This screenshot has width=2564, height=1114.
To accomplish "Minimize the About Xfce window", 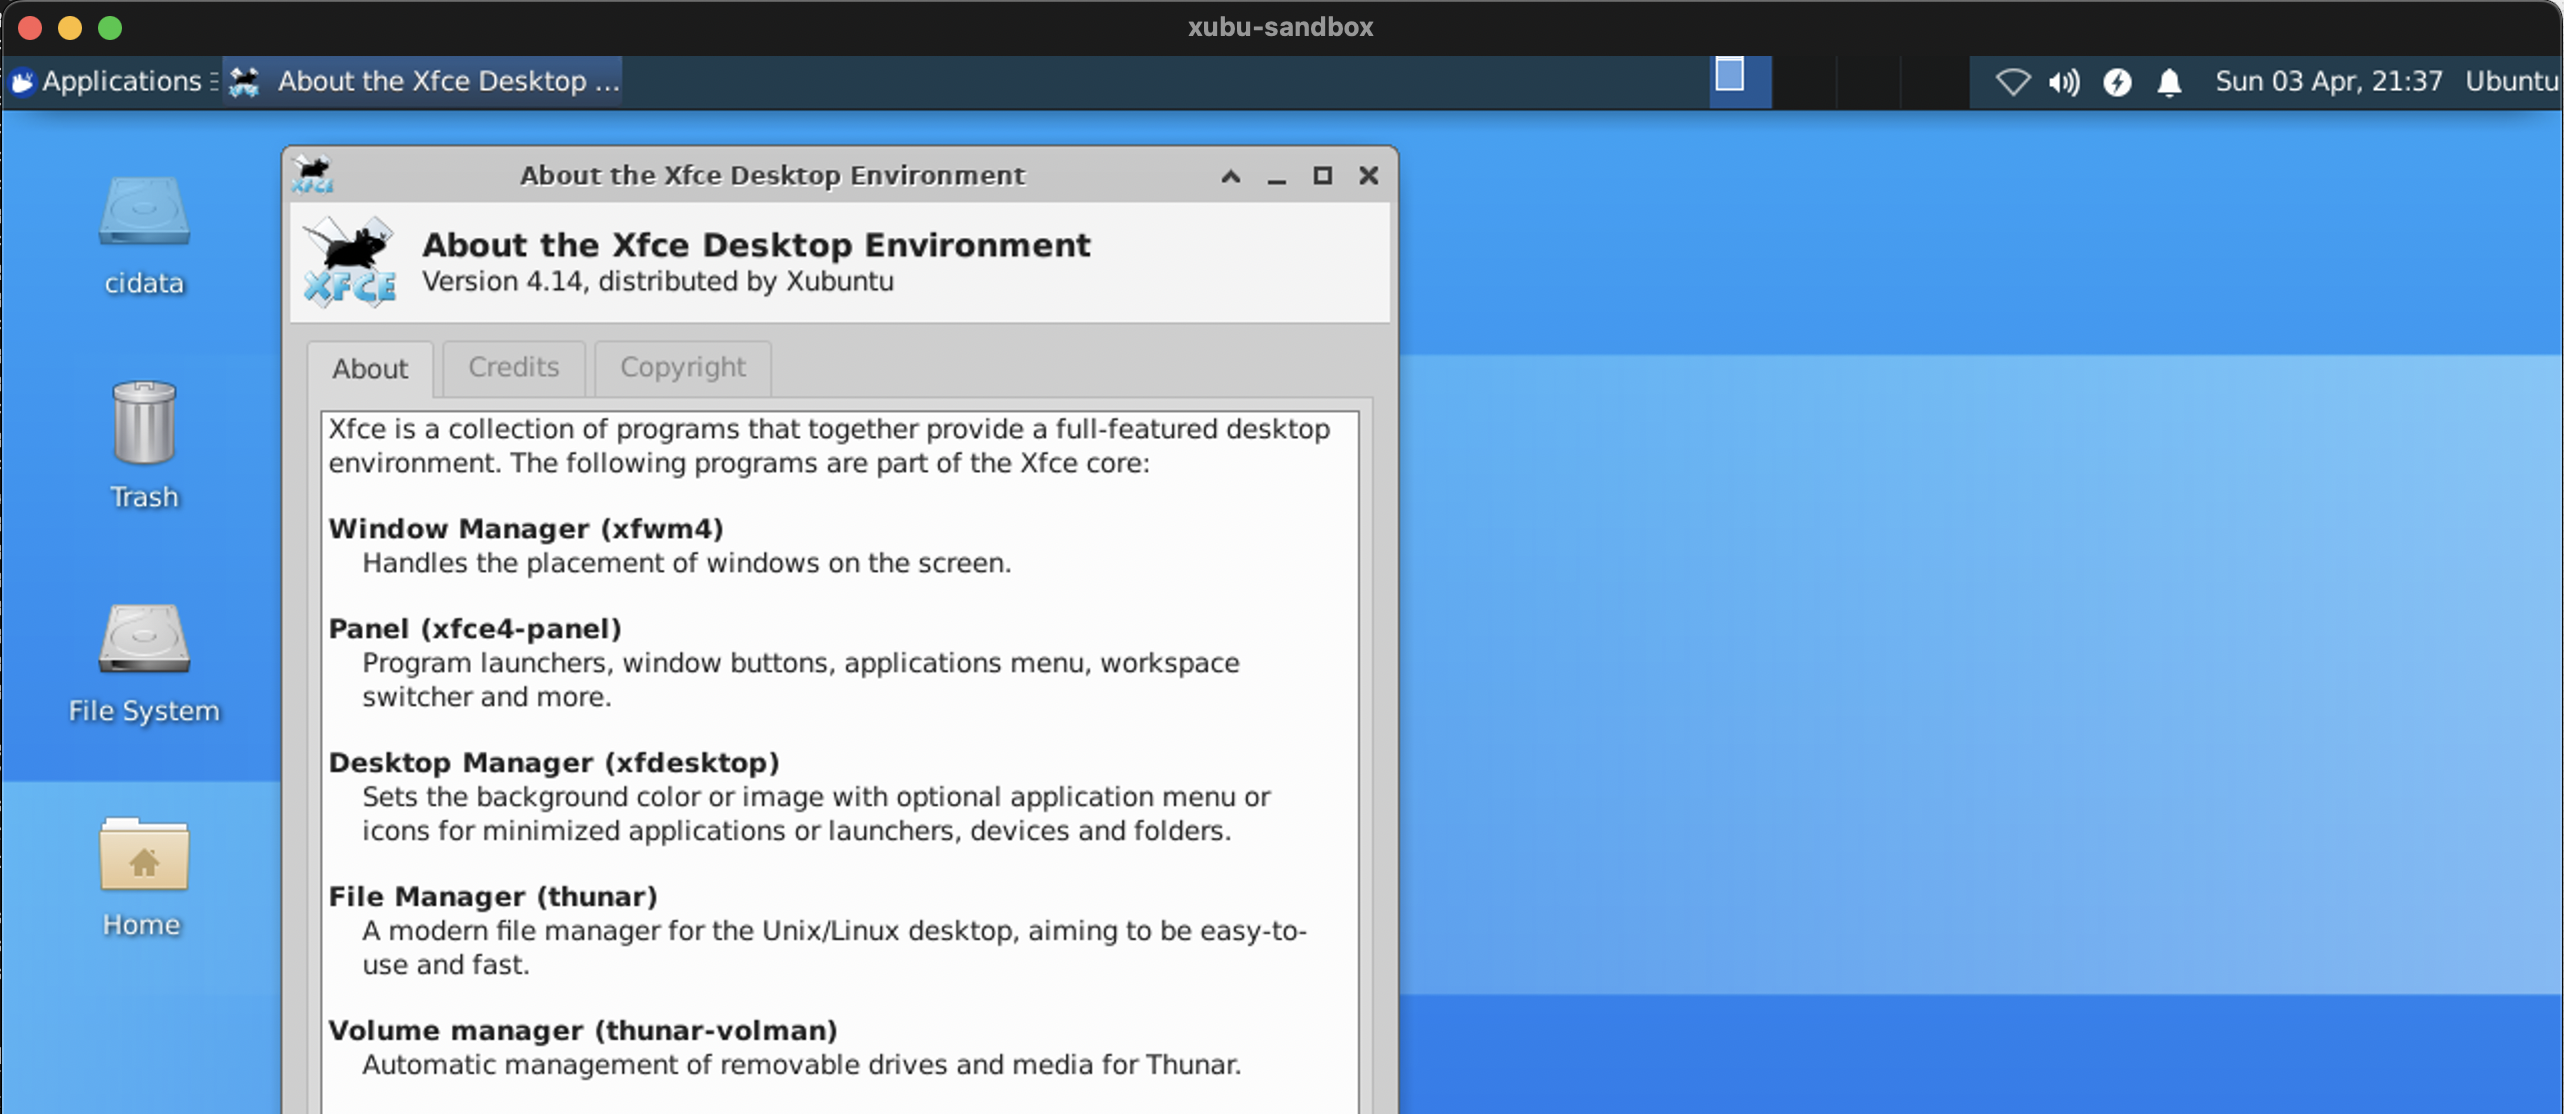I will coord(1277,177).
